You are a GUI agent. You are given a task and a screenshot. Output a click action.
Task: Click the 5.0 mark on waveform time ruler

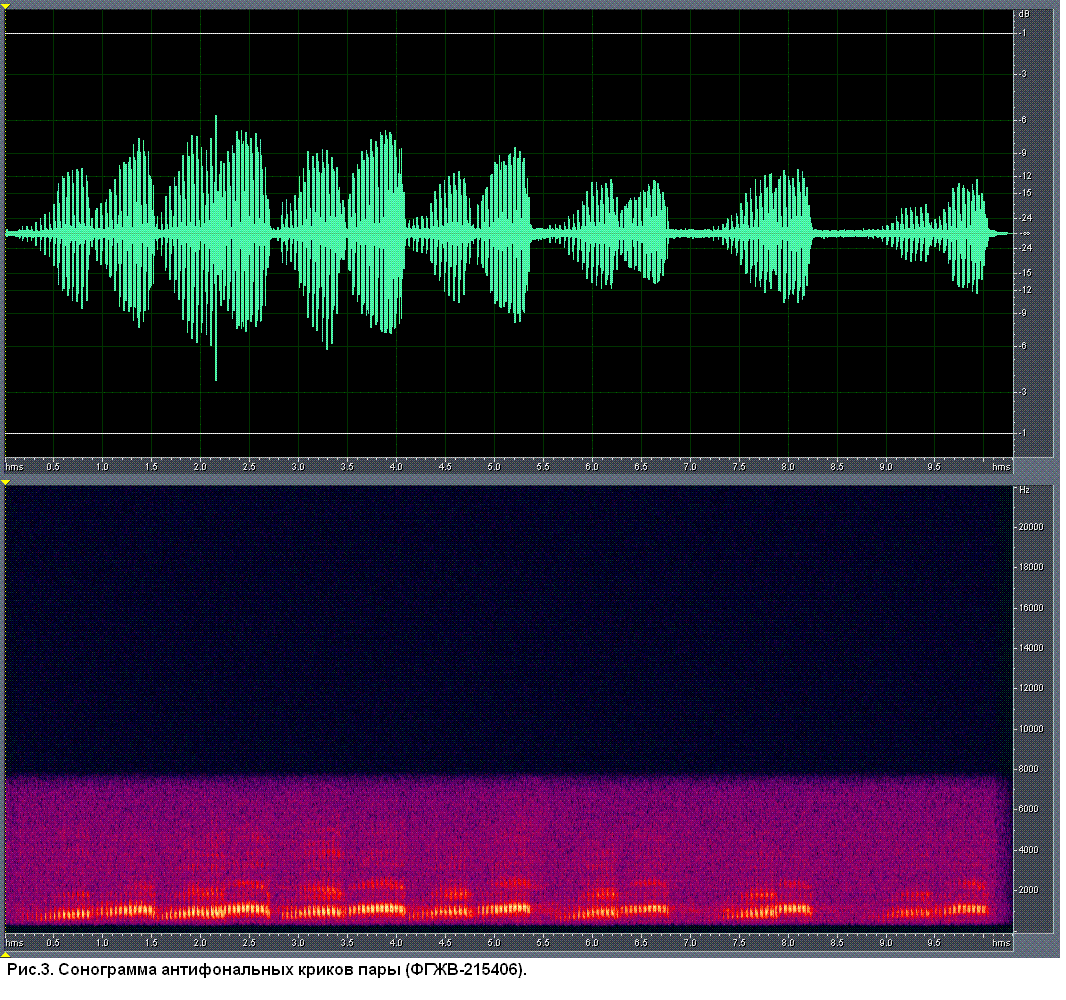(x=494, y=467)
